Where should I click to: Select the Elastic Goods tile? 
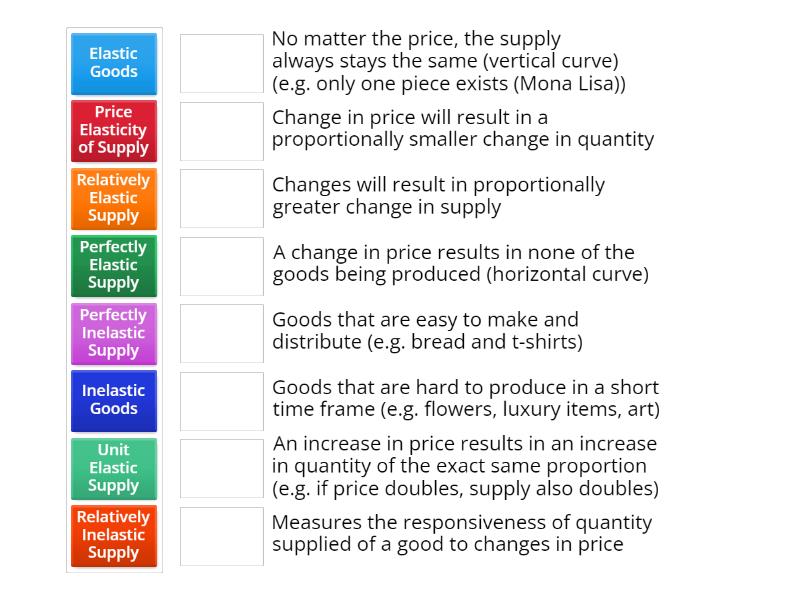113,64
